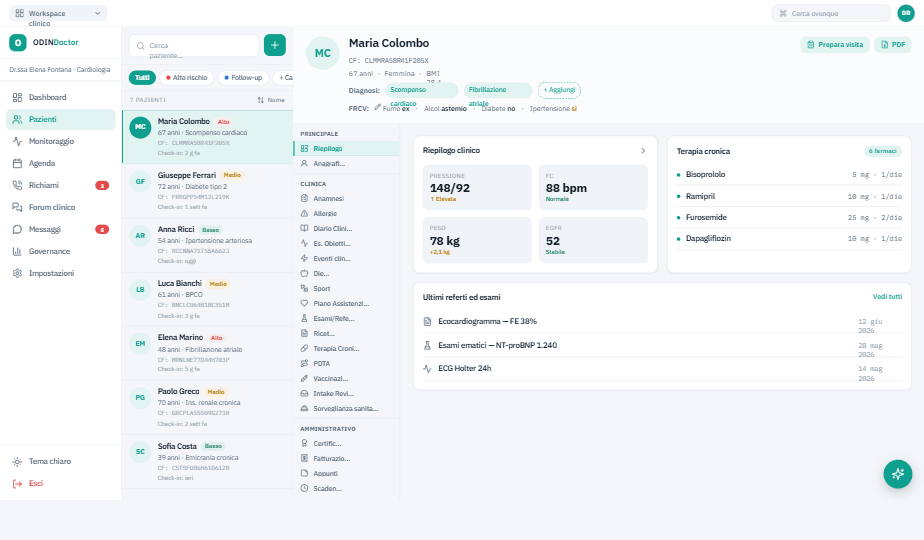Select patient Giuseppe Ferrari
Viewport: 924px width, 540px height.
point(207,190)
